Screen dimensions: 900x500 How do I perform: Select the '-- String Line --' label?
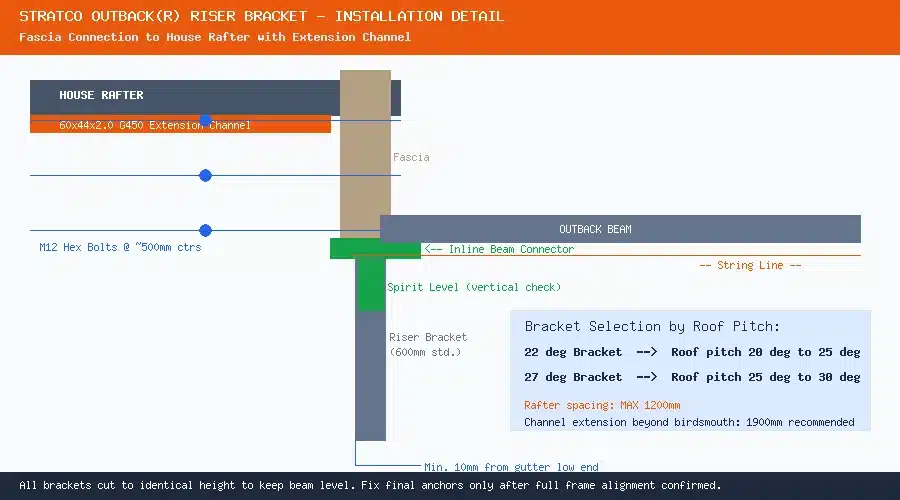(x=750, y=265)
